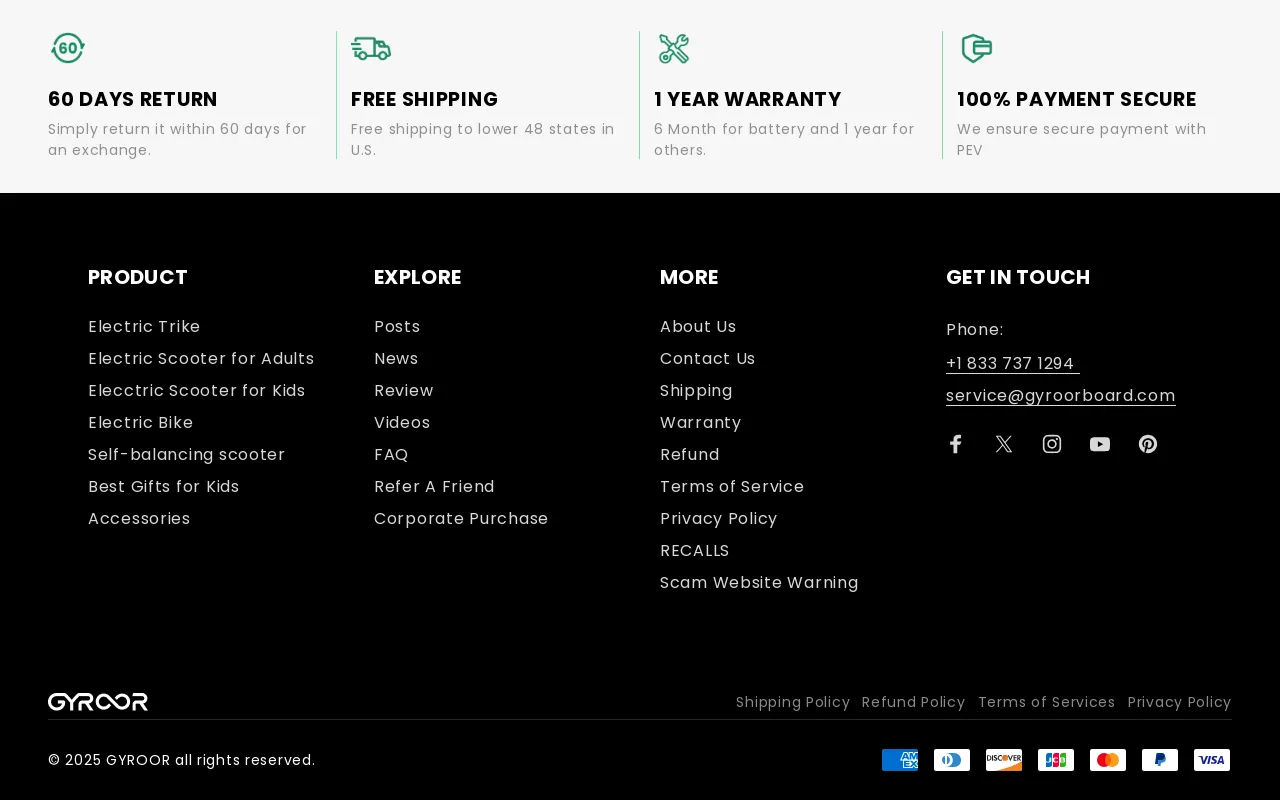This screenshot has height=800, width=1280.
Task: Click the PayPal payment method icon
Action: pyautogui.click(x=1160, y=760)
